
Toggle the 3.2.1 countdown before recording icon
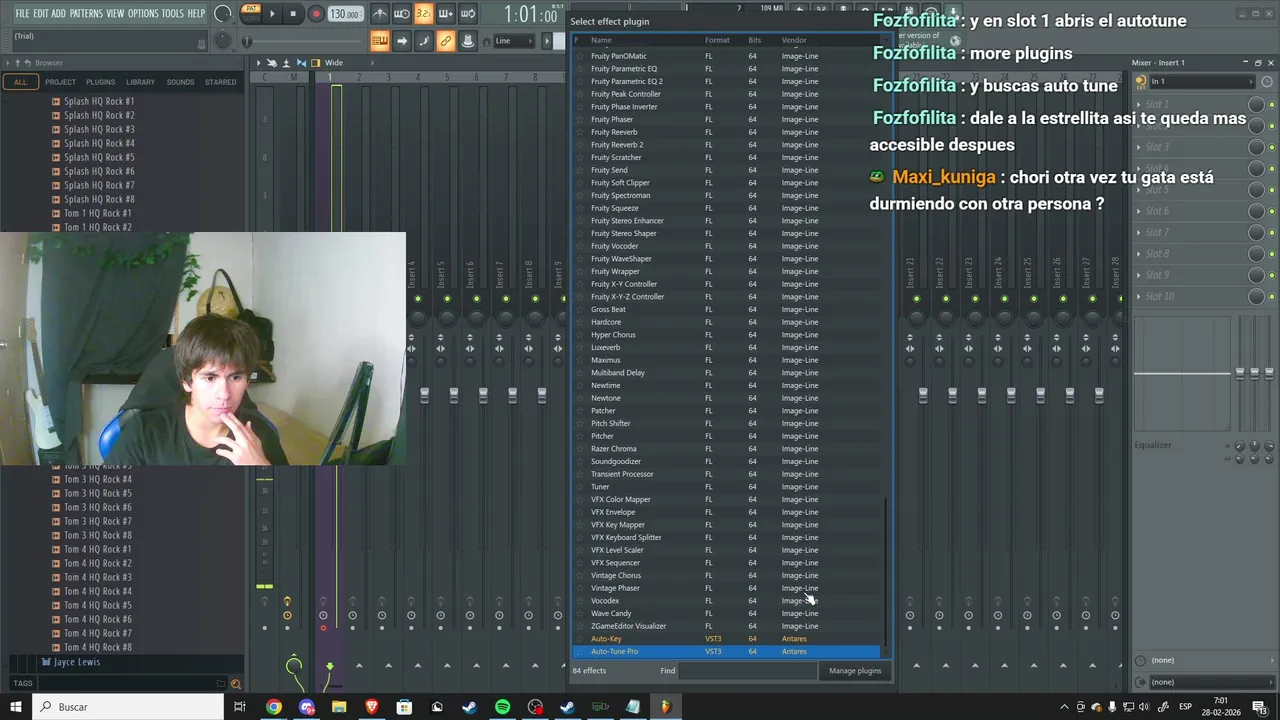(423, 14)
